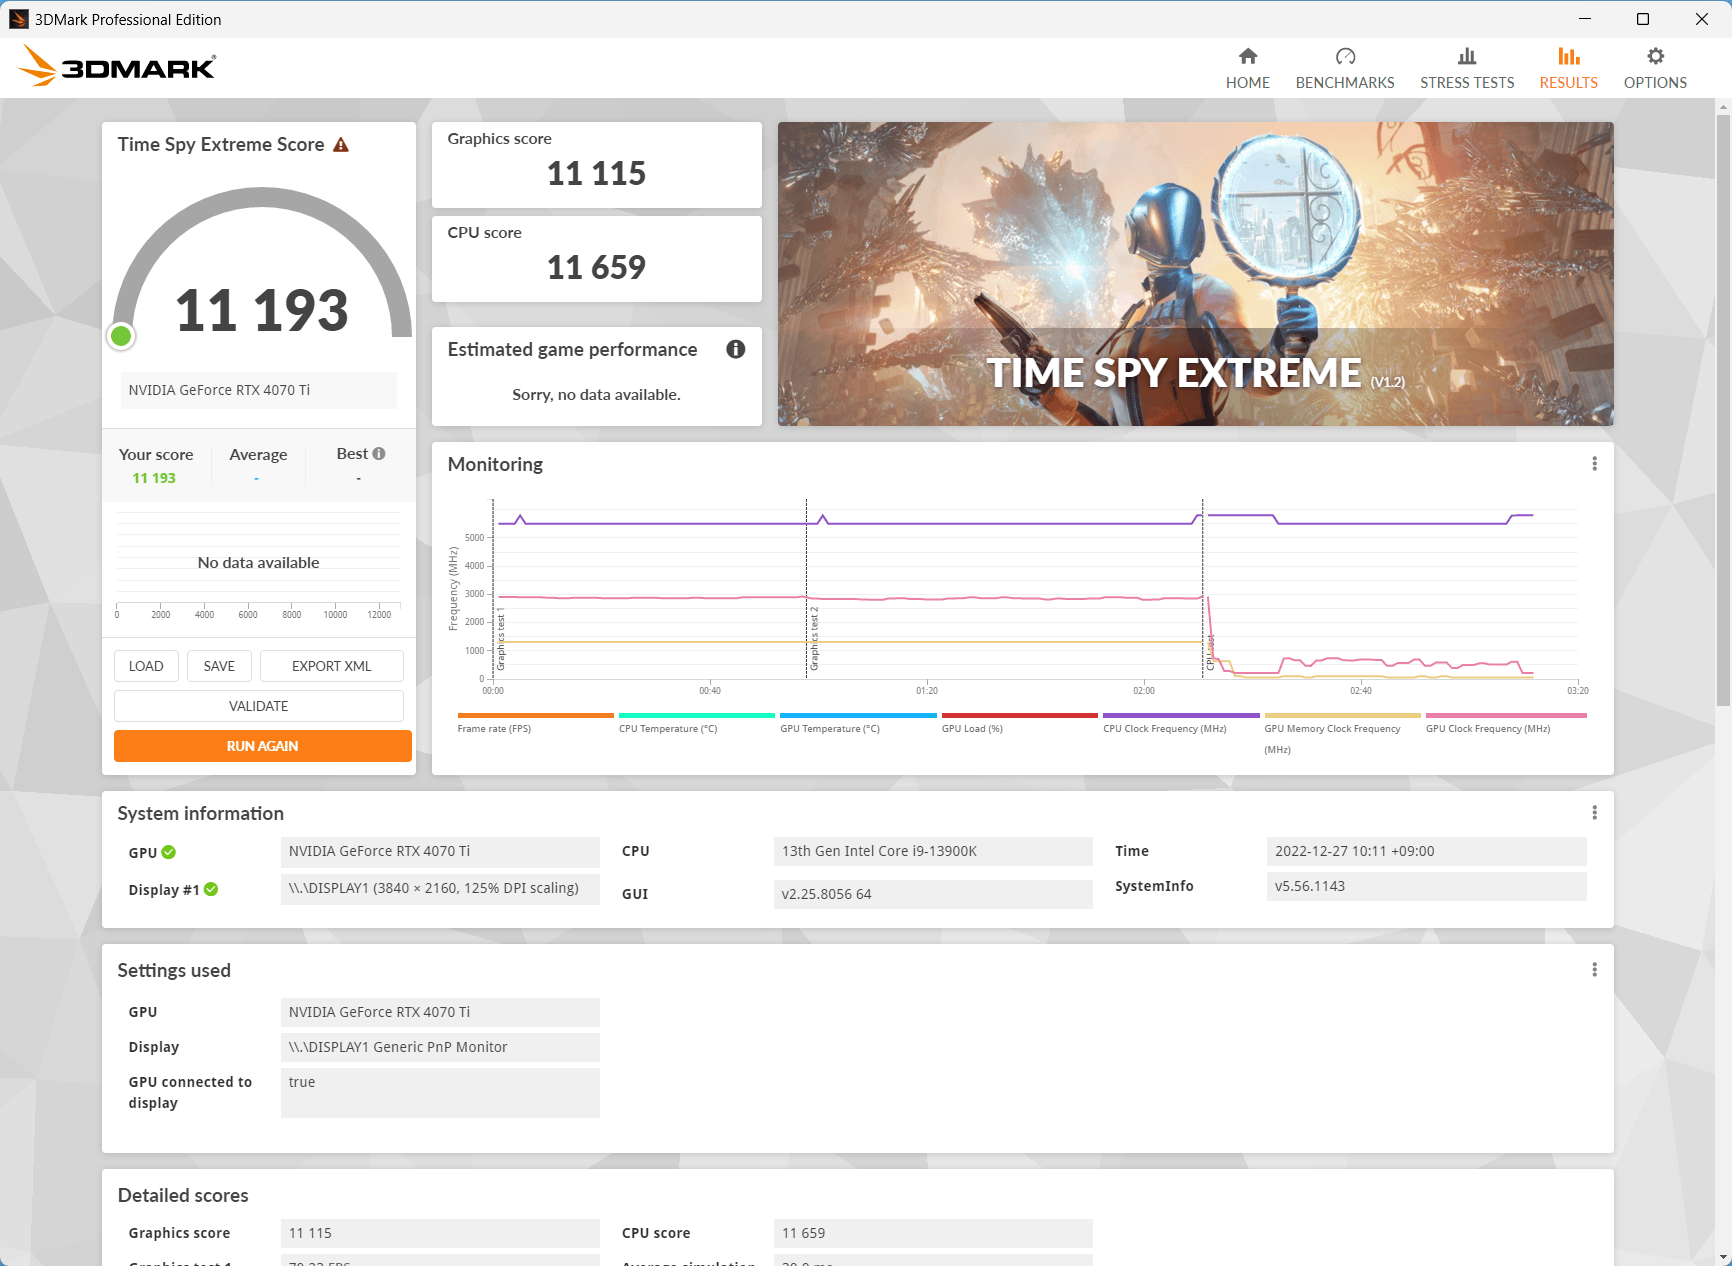Click the Graphics score 11 115 card
Image resolution: width=1732 pixels, height=1266 pixels.
tap(597, 165)
